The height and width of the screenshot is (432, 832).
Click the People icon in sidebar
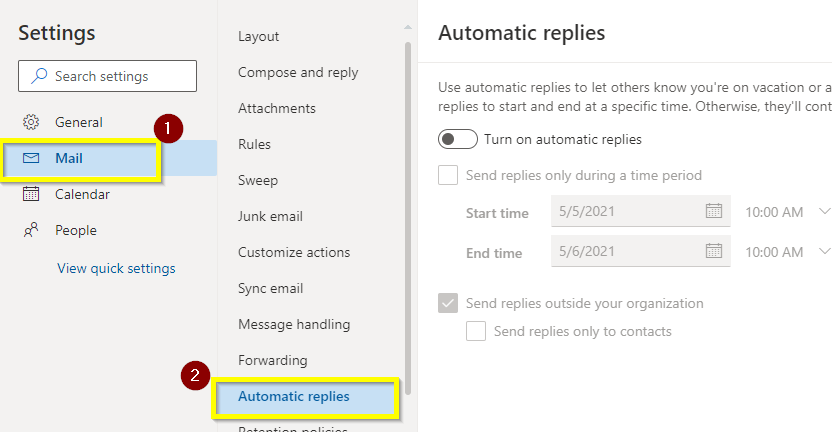click(31, 230)
